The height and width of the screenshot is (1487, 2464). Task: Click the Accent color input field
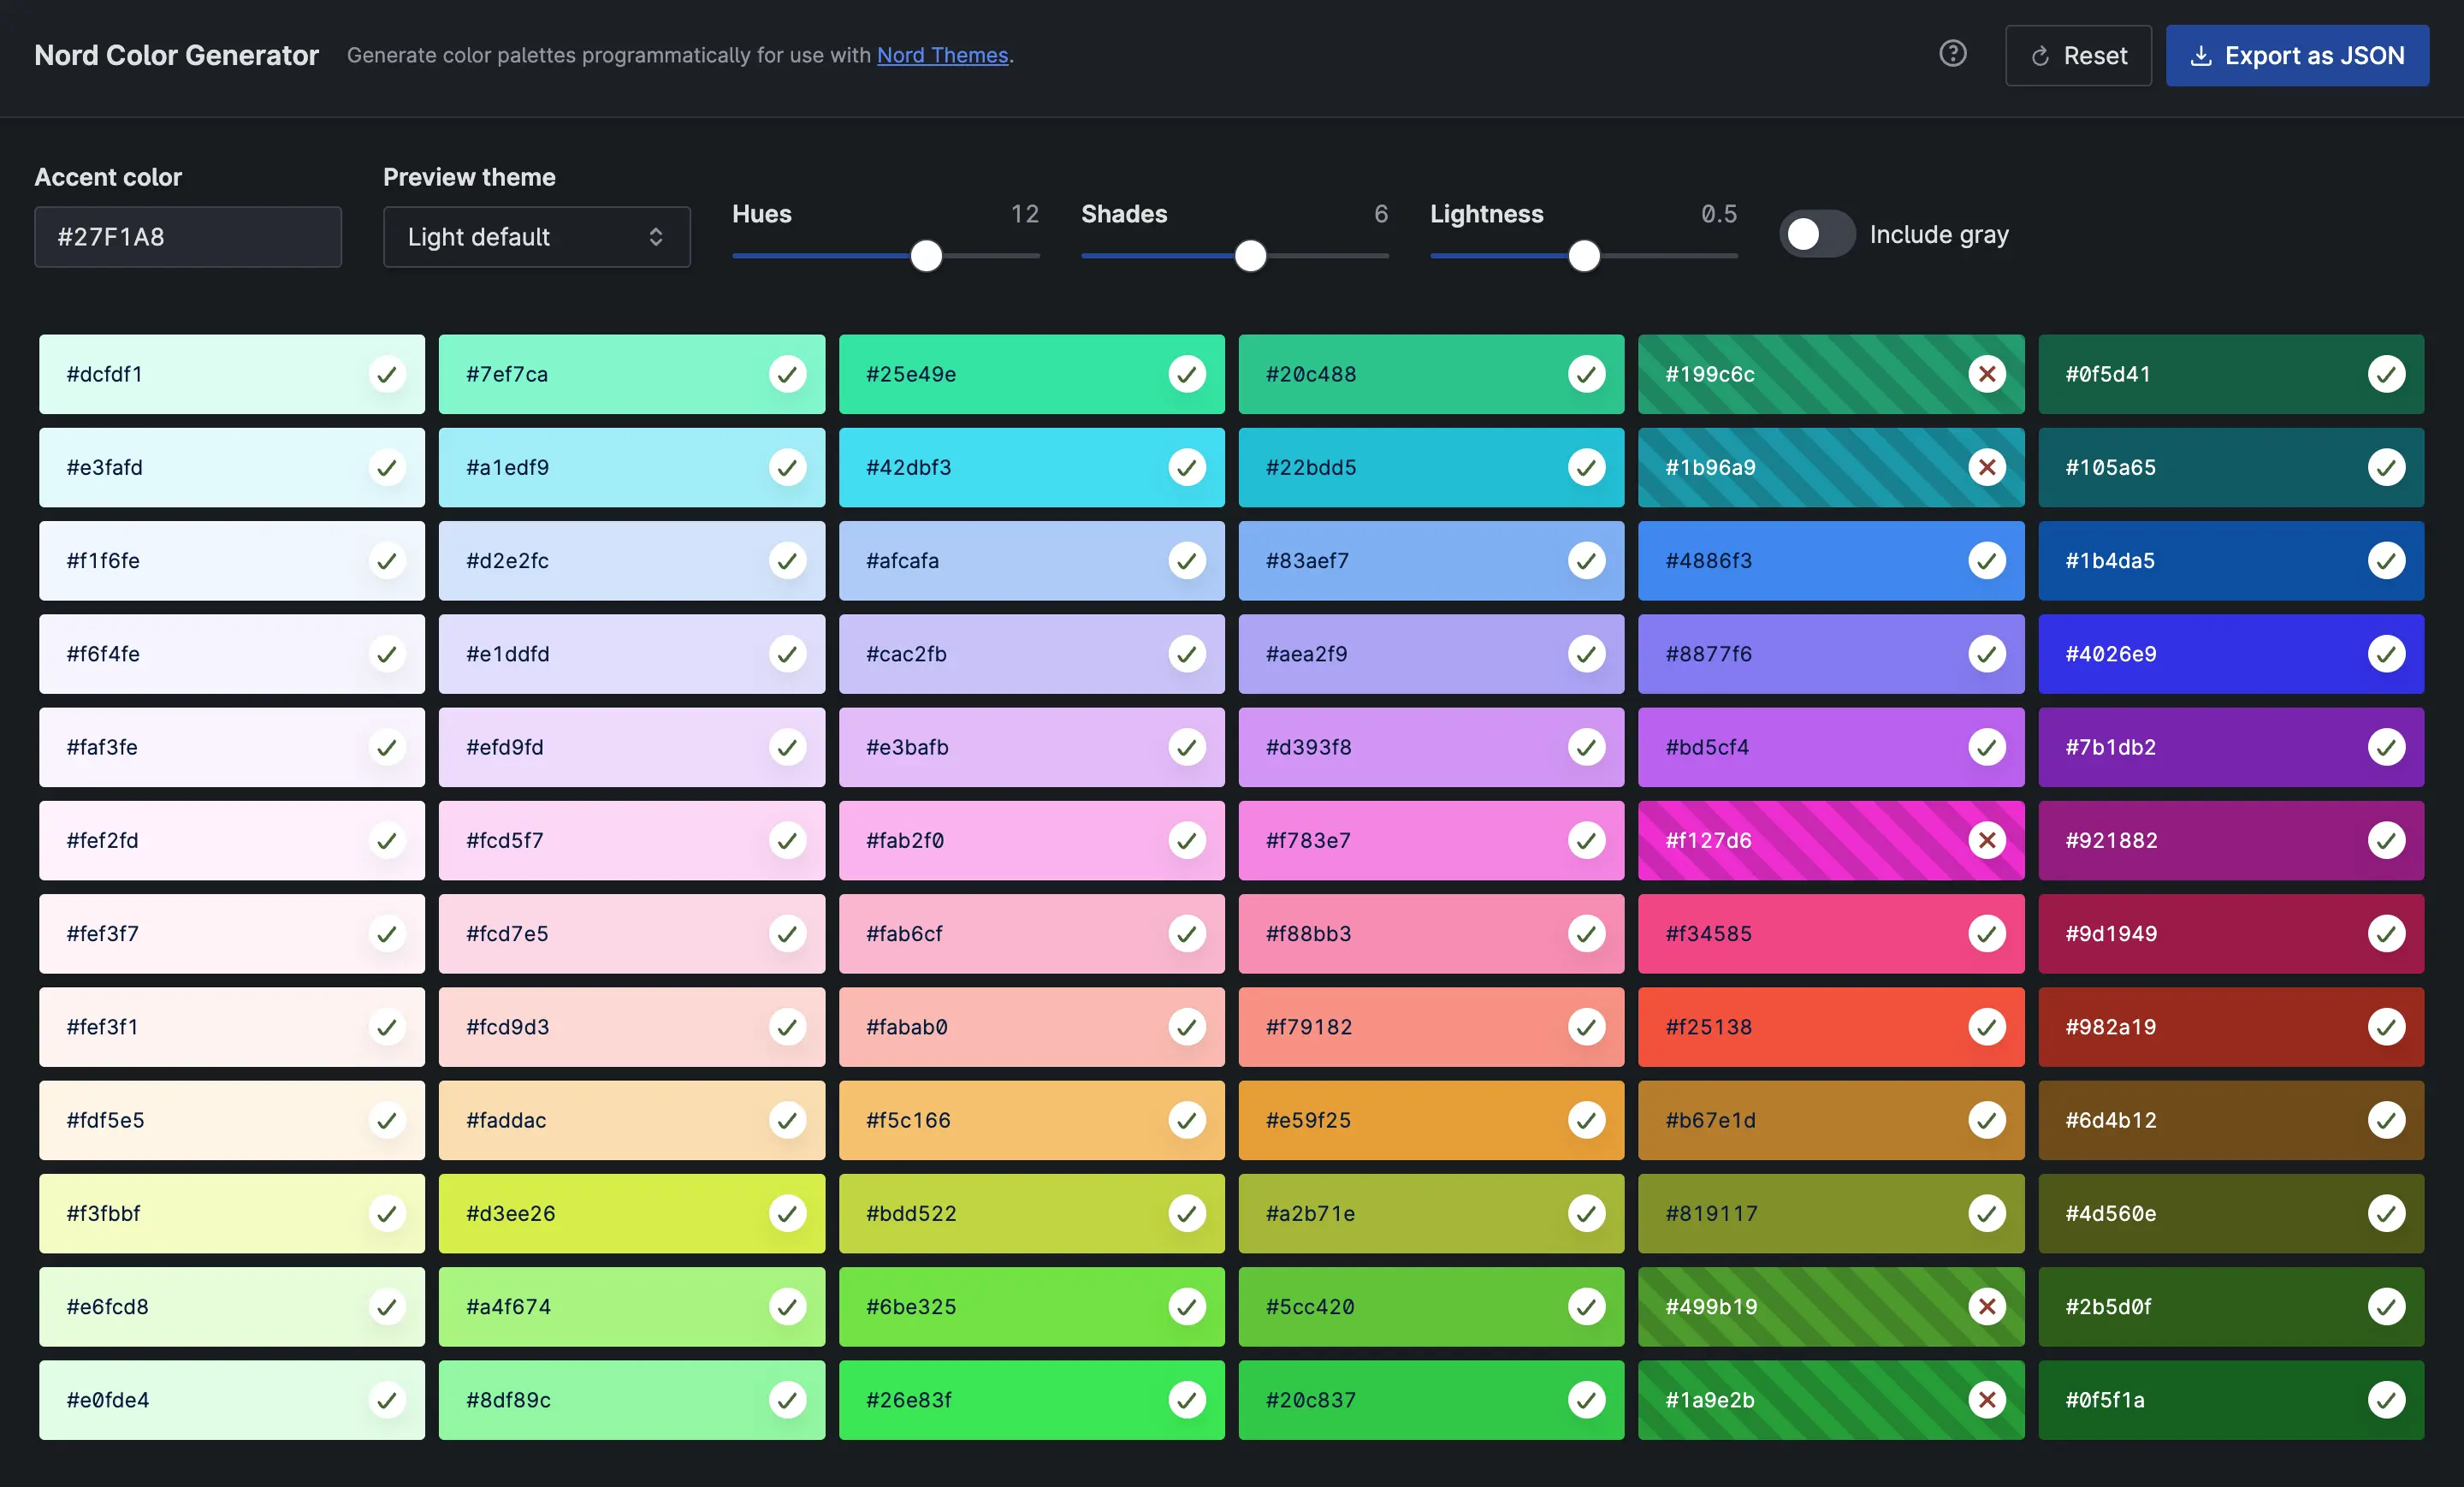(188, 237)
